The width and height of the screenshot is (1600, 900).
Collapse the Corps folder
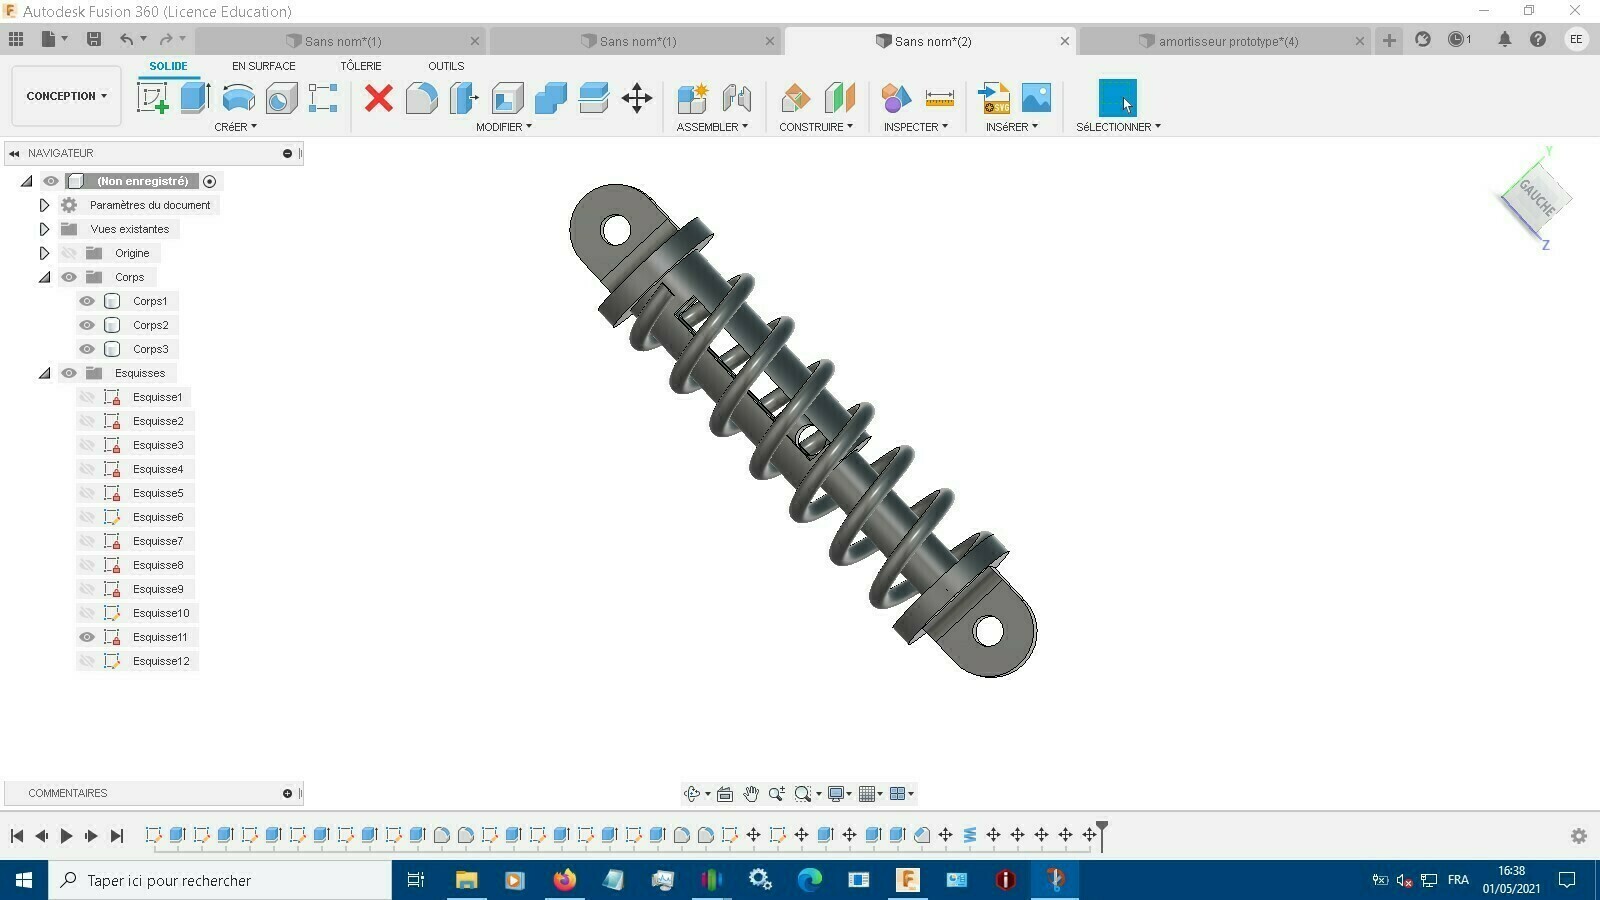44,277
